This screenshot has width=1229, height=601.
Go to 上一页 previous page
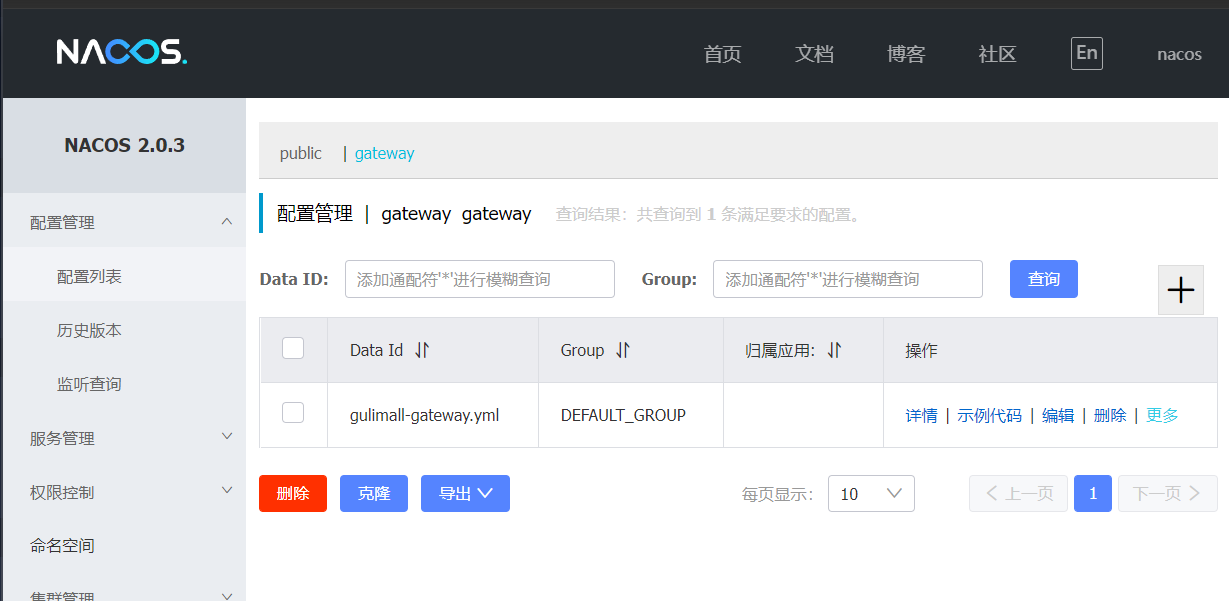(1019, 493)
